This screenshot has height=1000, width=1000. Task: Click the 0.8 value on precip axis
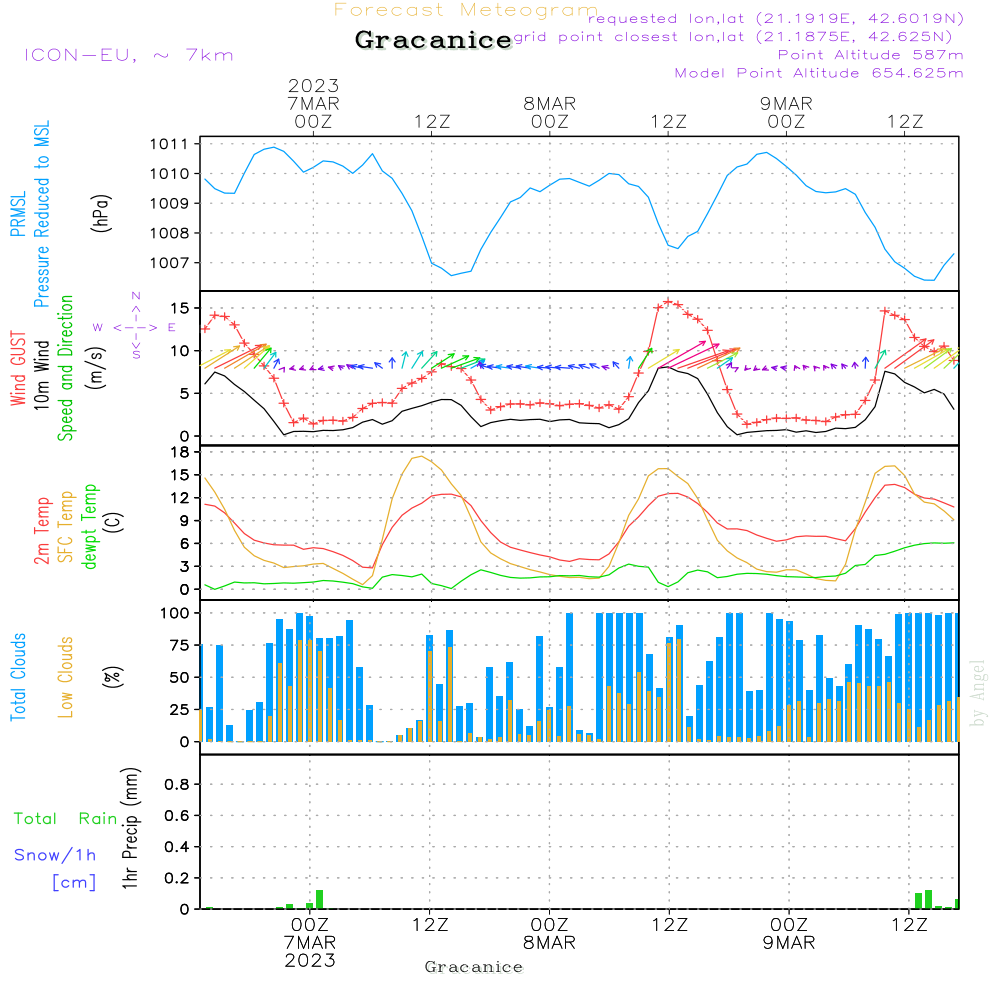tap(177, 785)
